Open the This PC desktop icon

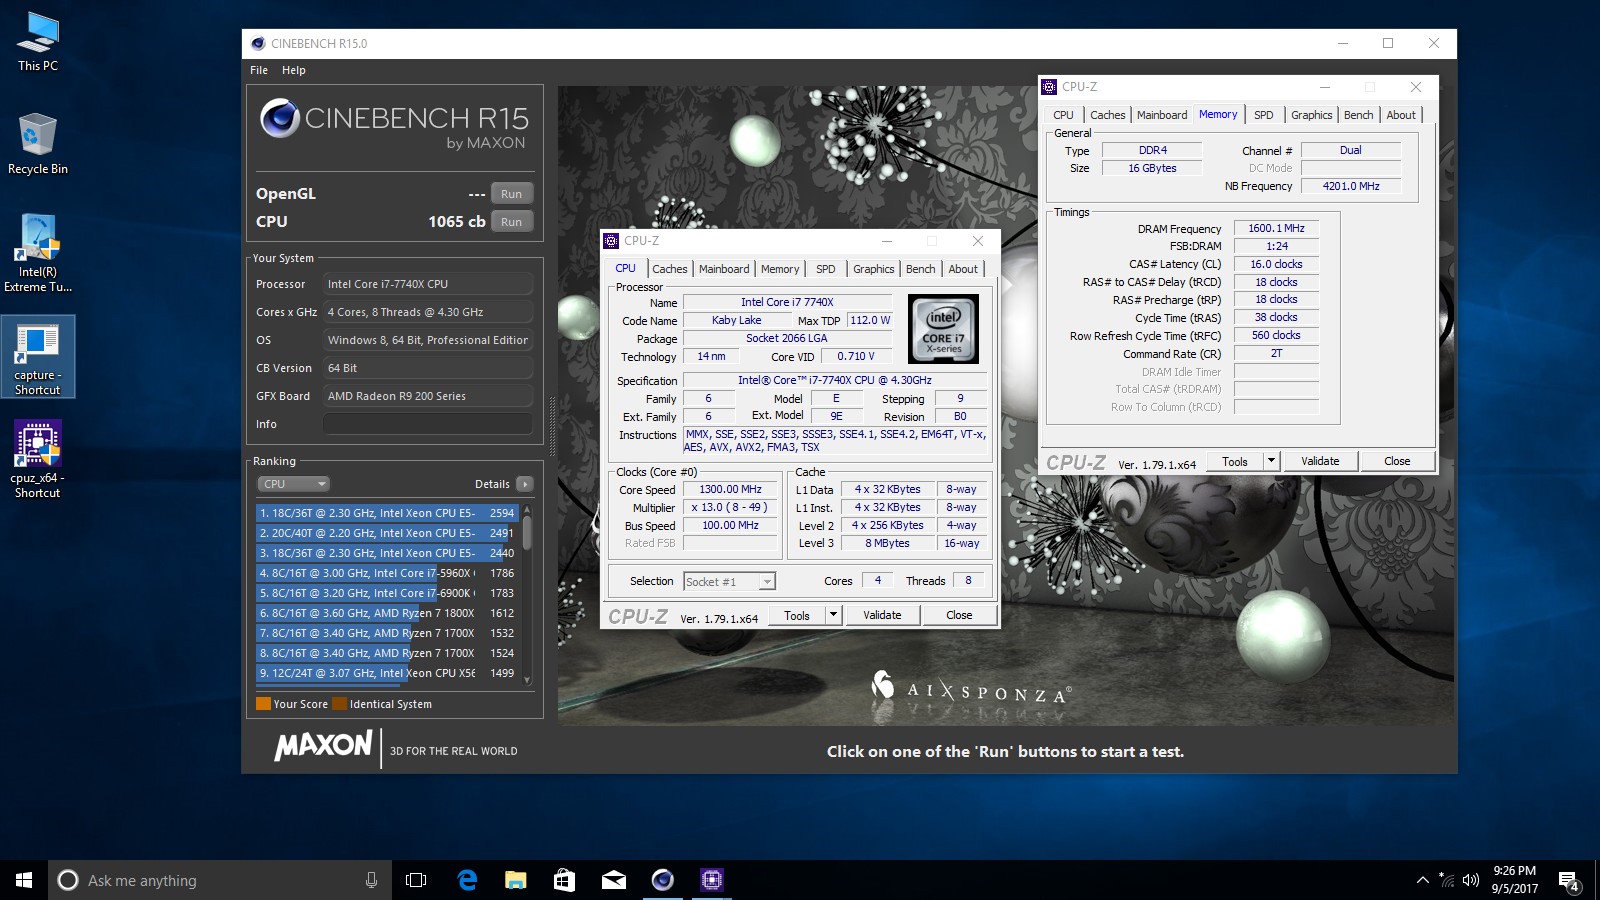coord(38,42)
